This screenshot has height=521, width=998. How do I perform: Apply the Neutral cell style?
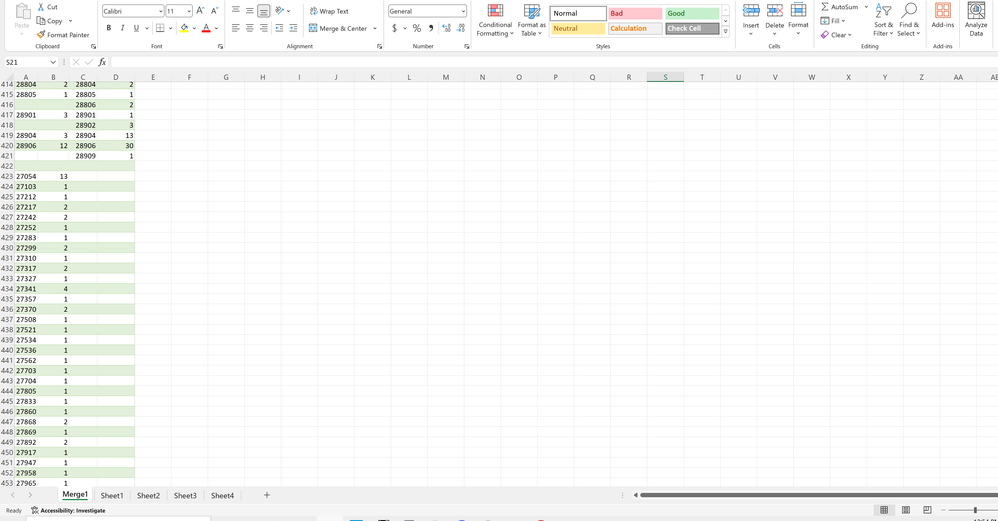point(578,29)
